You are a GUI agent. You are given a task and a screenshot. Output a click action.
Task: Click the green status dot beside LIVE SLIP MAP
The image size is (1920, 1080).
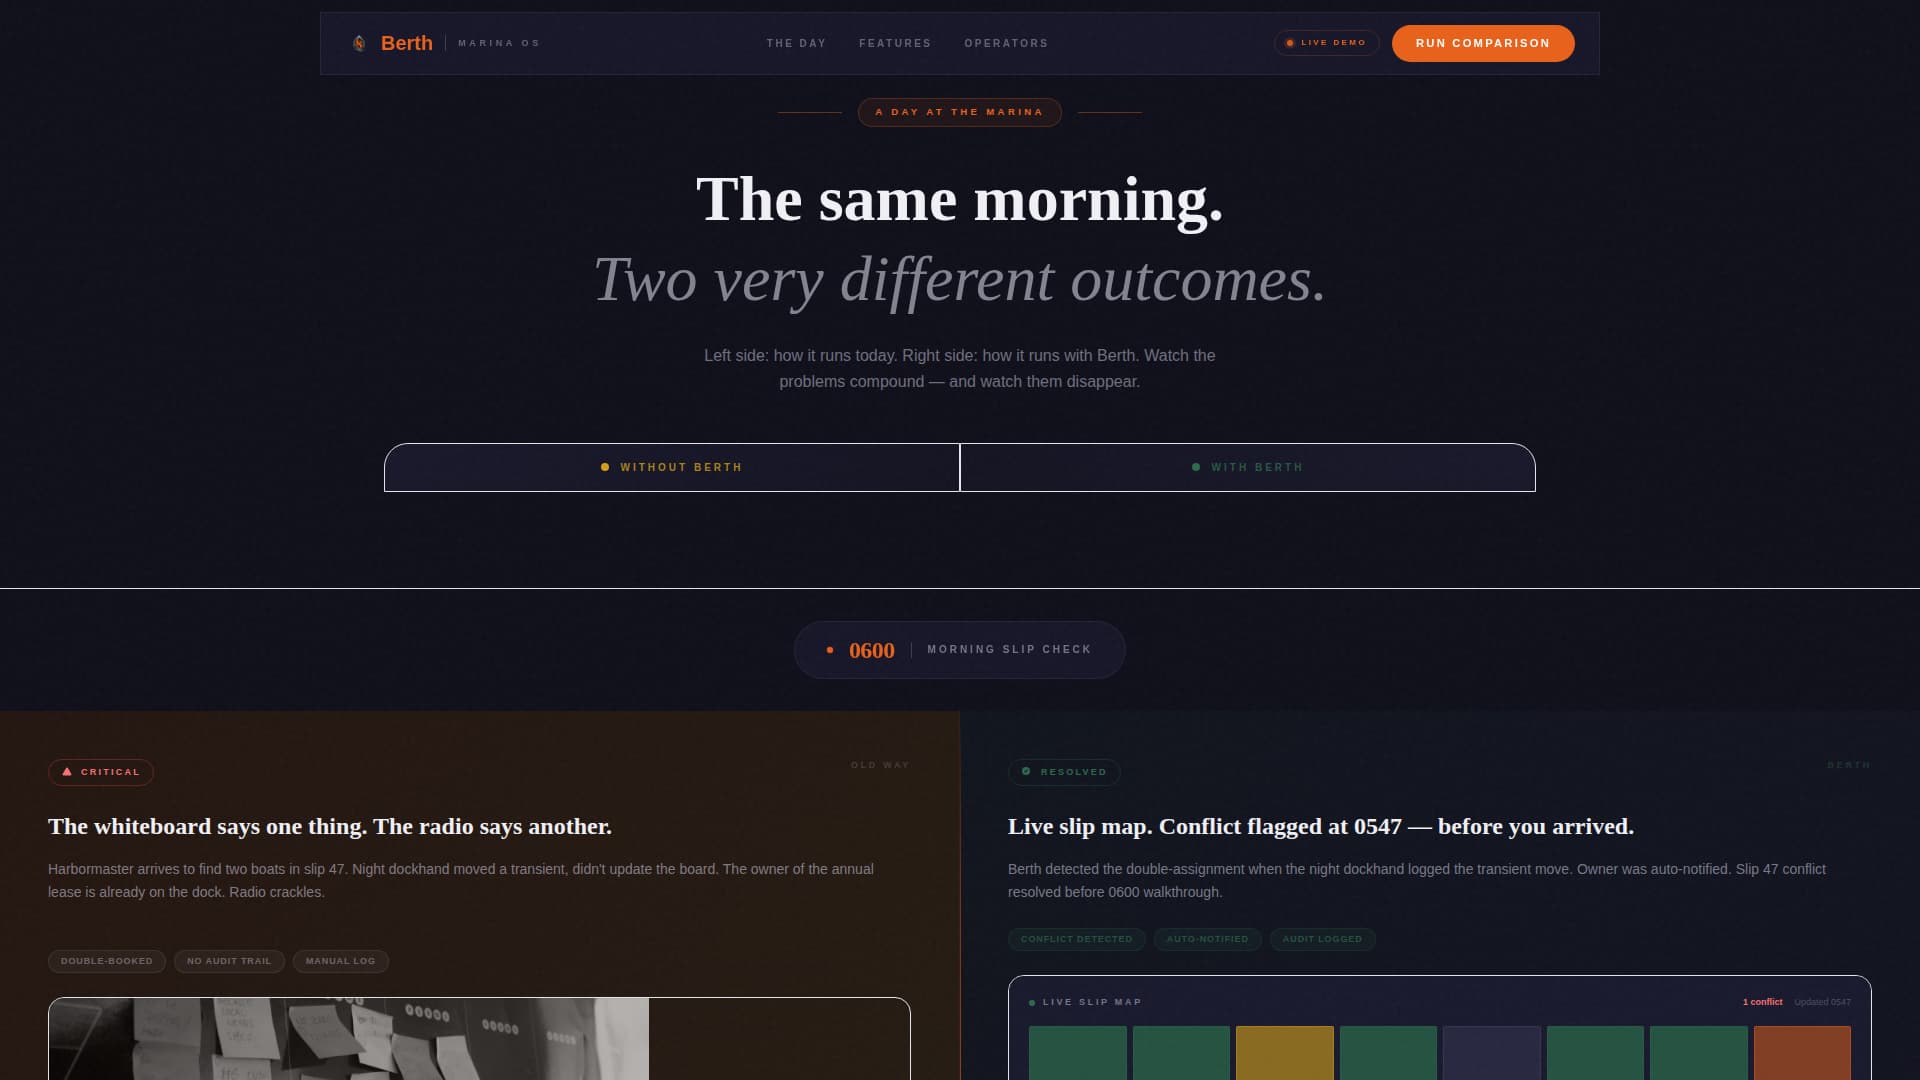1032,1001
